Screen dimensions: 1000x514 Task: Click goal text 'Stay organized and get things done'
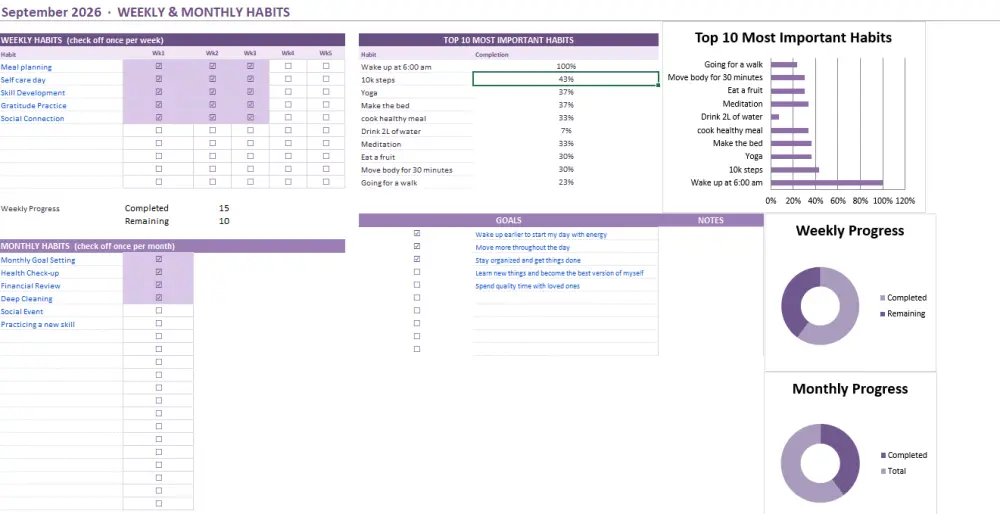528,260
